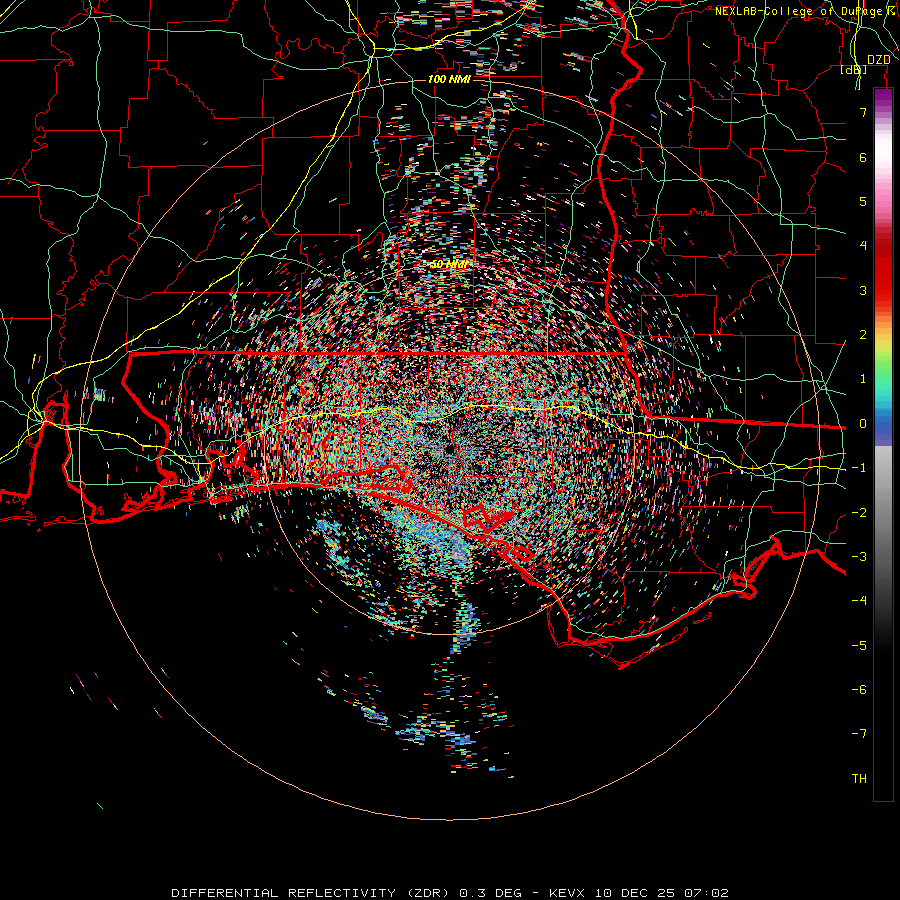The height and width of the screenshot is (900, 900).
Task: Click the "4" value on the dB scale
Action: (x=863, y=246)
